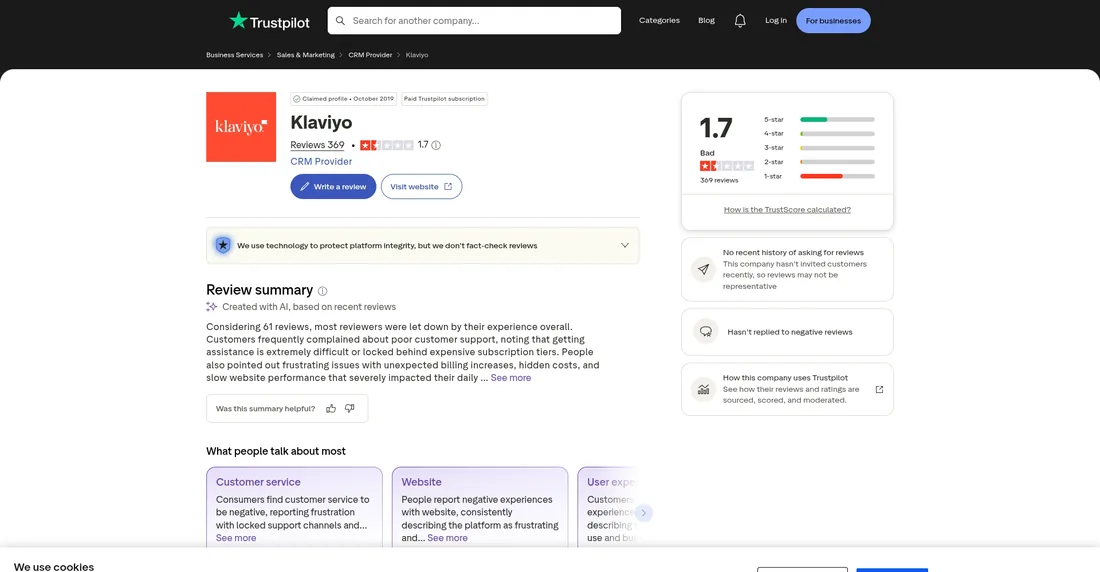Open the Website topic card title
1100x572 pixels.
(422, 482)
